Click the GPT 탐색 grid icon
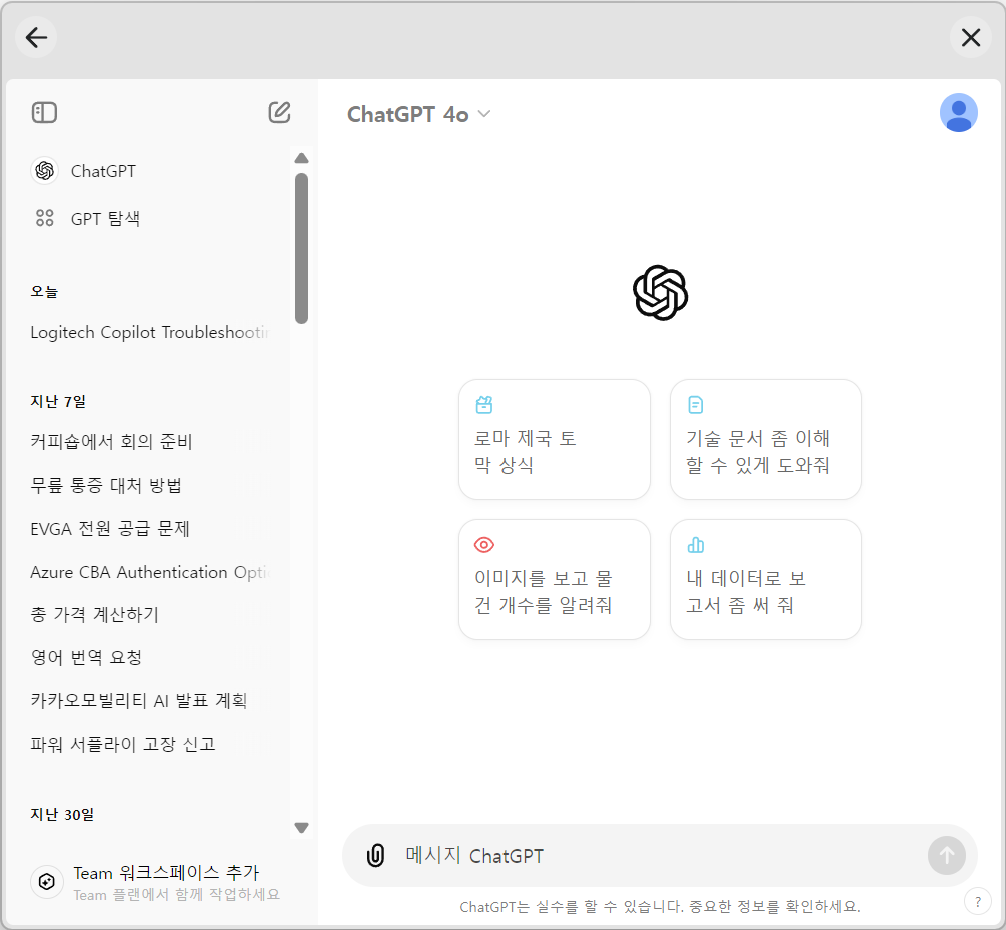Viewport: 1006px width, 930px height. pos(44,218)
